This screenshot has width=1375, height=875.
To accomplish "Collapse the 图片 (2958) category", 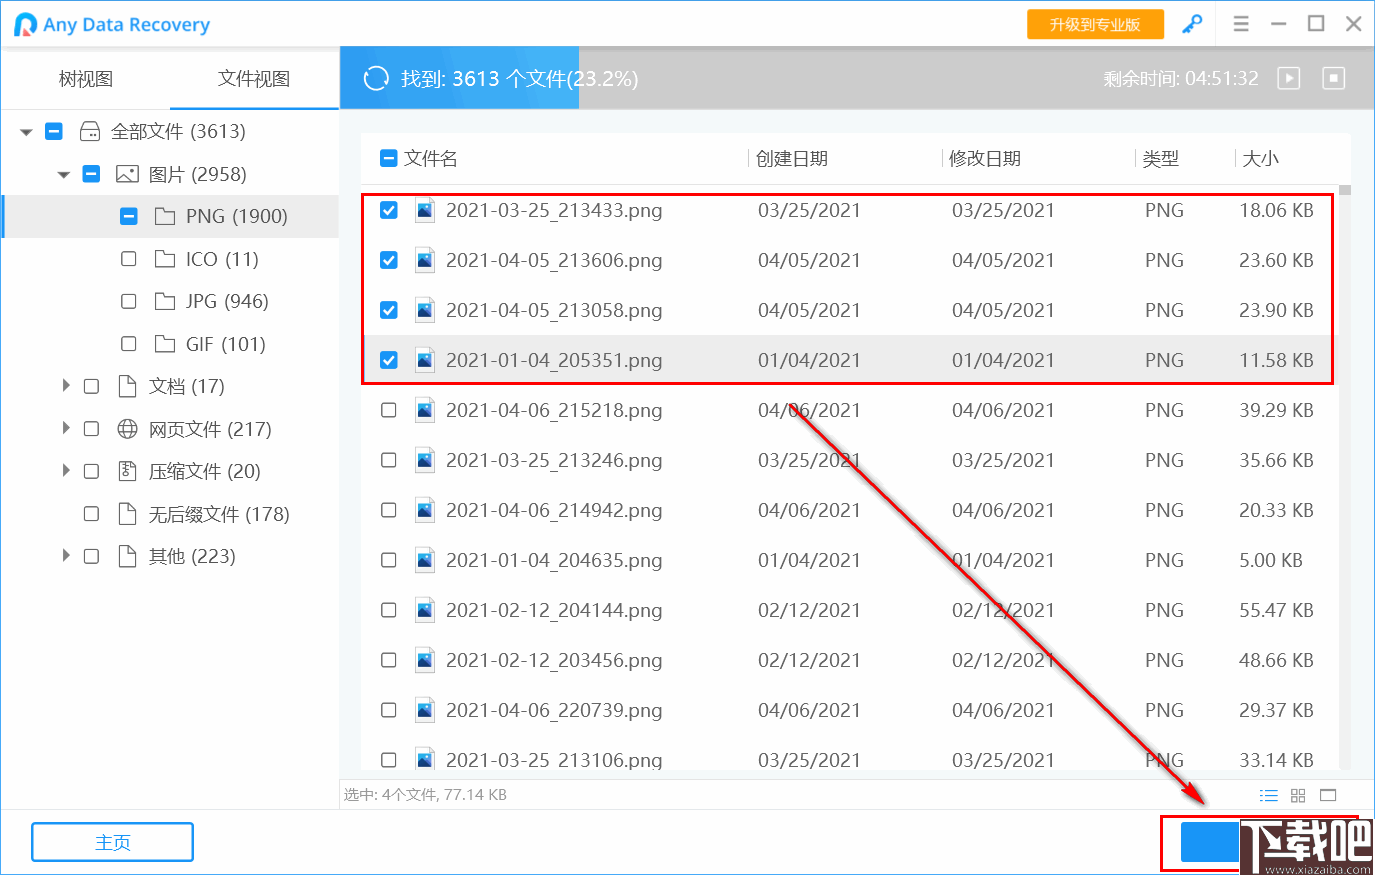I will coord(64,174).
